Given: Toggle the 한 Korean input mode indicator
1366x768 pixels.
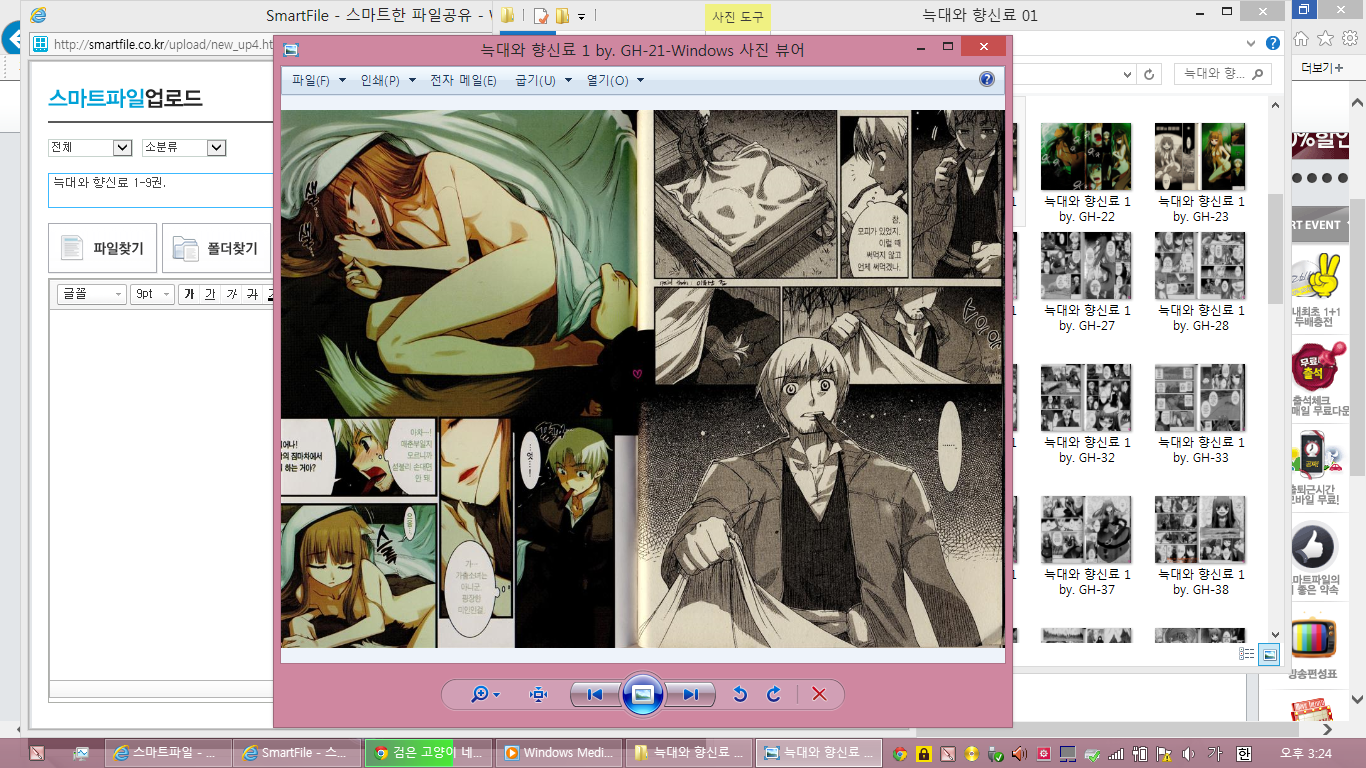Looking at the screenshot, I should click(1244, 754).
